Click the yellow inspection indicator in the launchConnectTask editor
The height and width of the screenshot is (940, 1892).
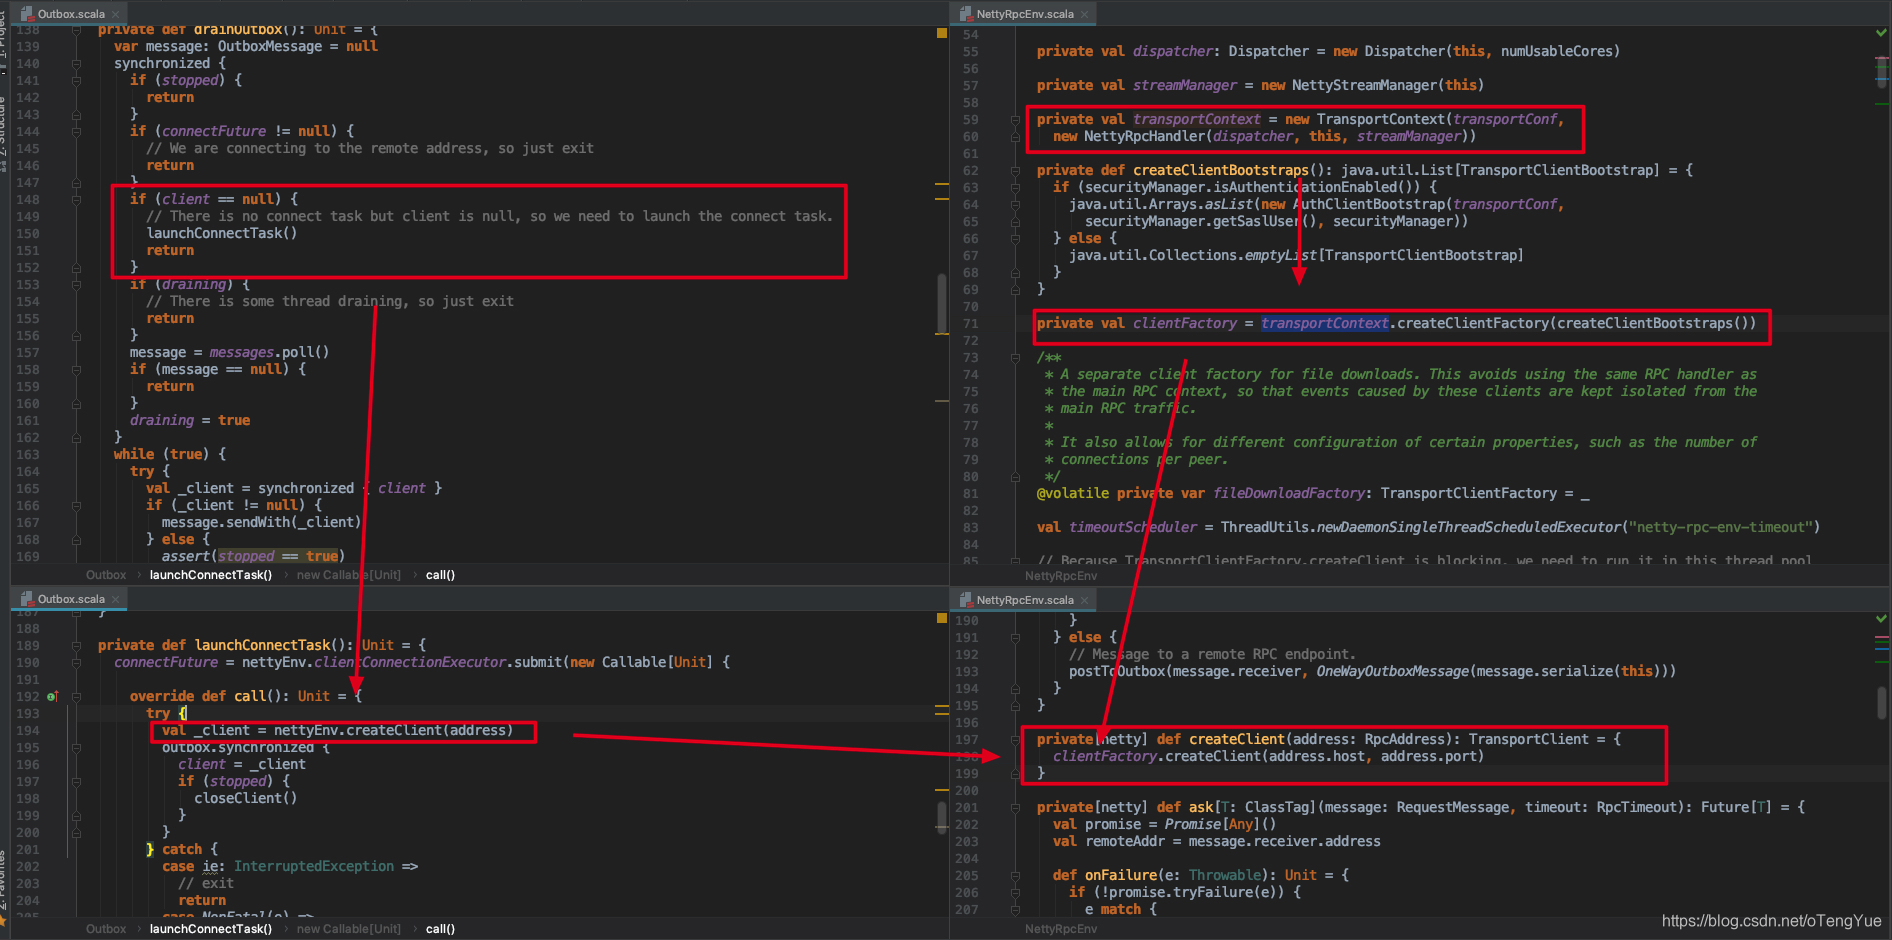click(941, 618)
